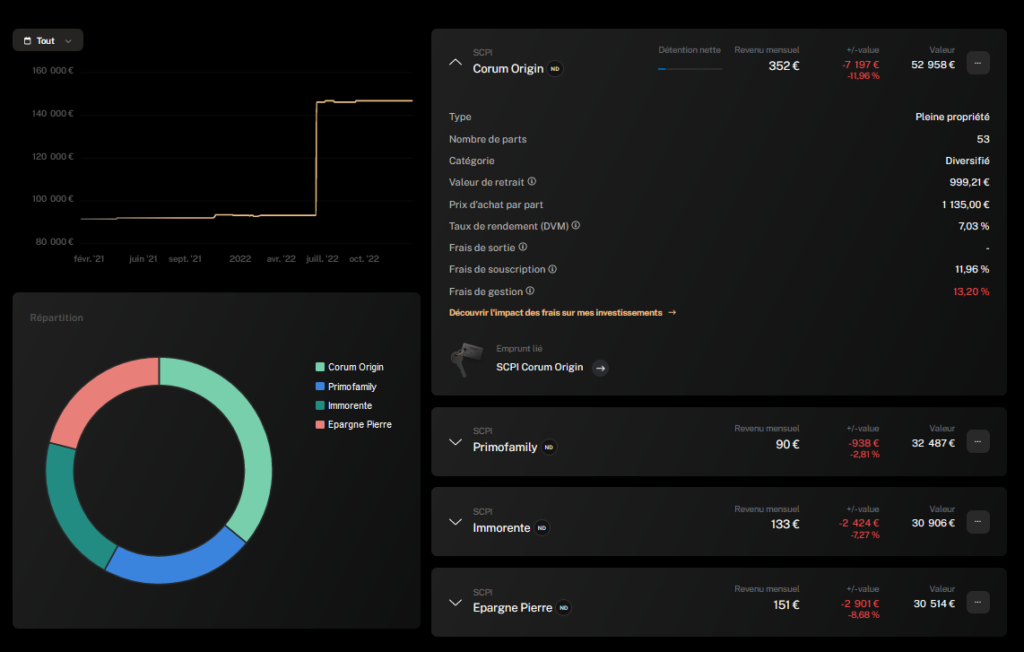The height and width of the screenshot is (652, 1024).
Task: Click the -2 901 € loss figure
Action: click(x=860, y=604)
